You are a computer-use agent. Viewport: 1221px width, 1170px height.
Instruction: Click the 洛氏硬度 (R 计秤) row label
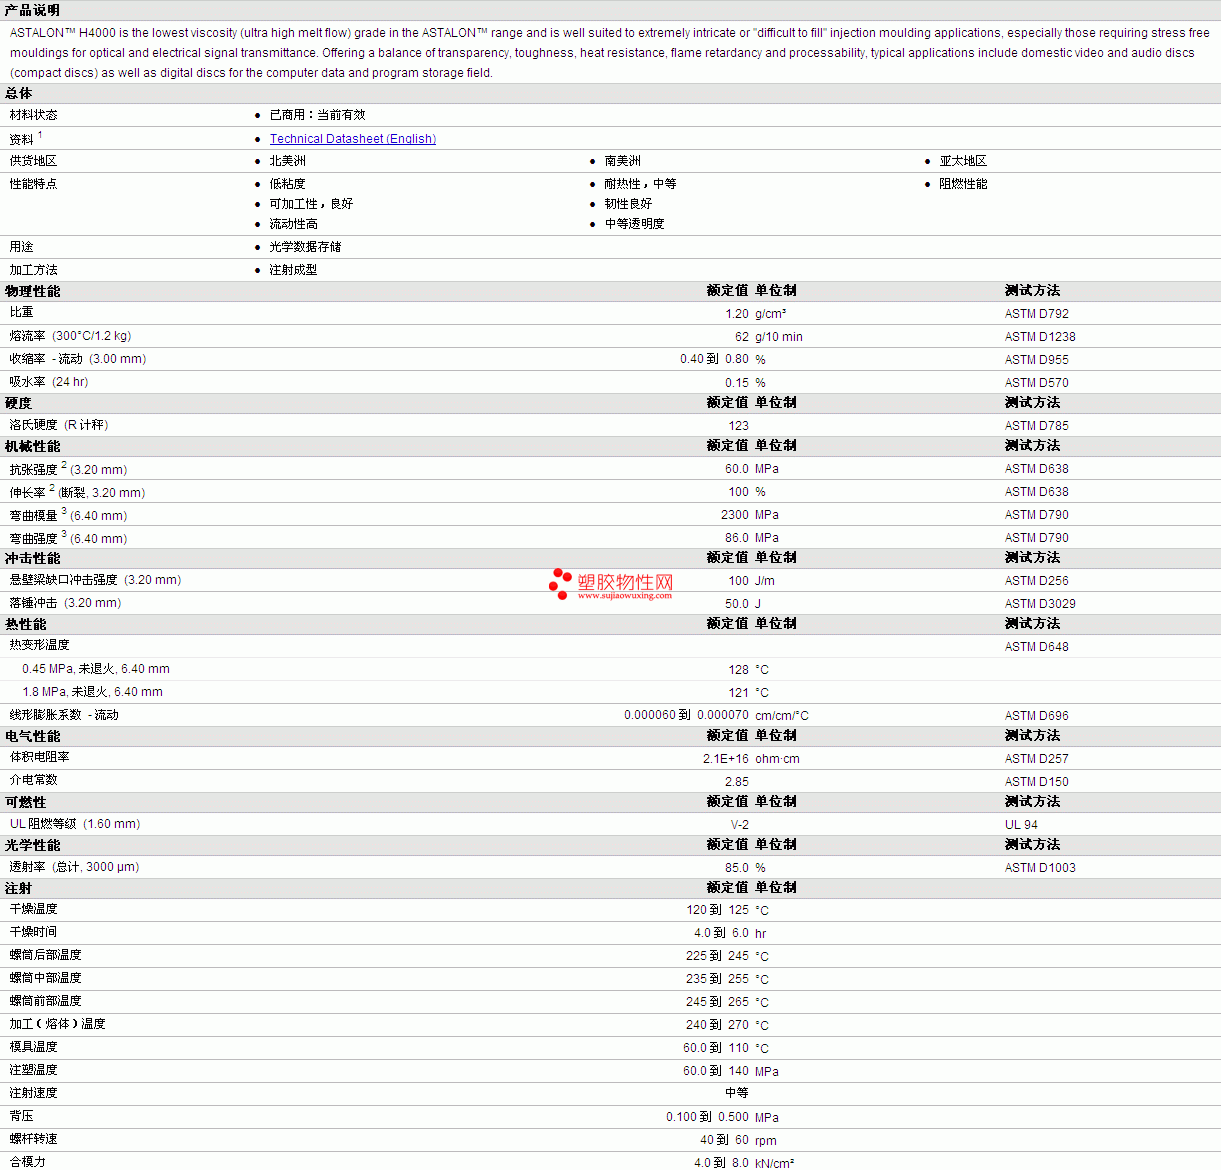[x=58, y=425]
